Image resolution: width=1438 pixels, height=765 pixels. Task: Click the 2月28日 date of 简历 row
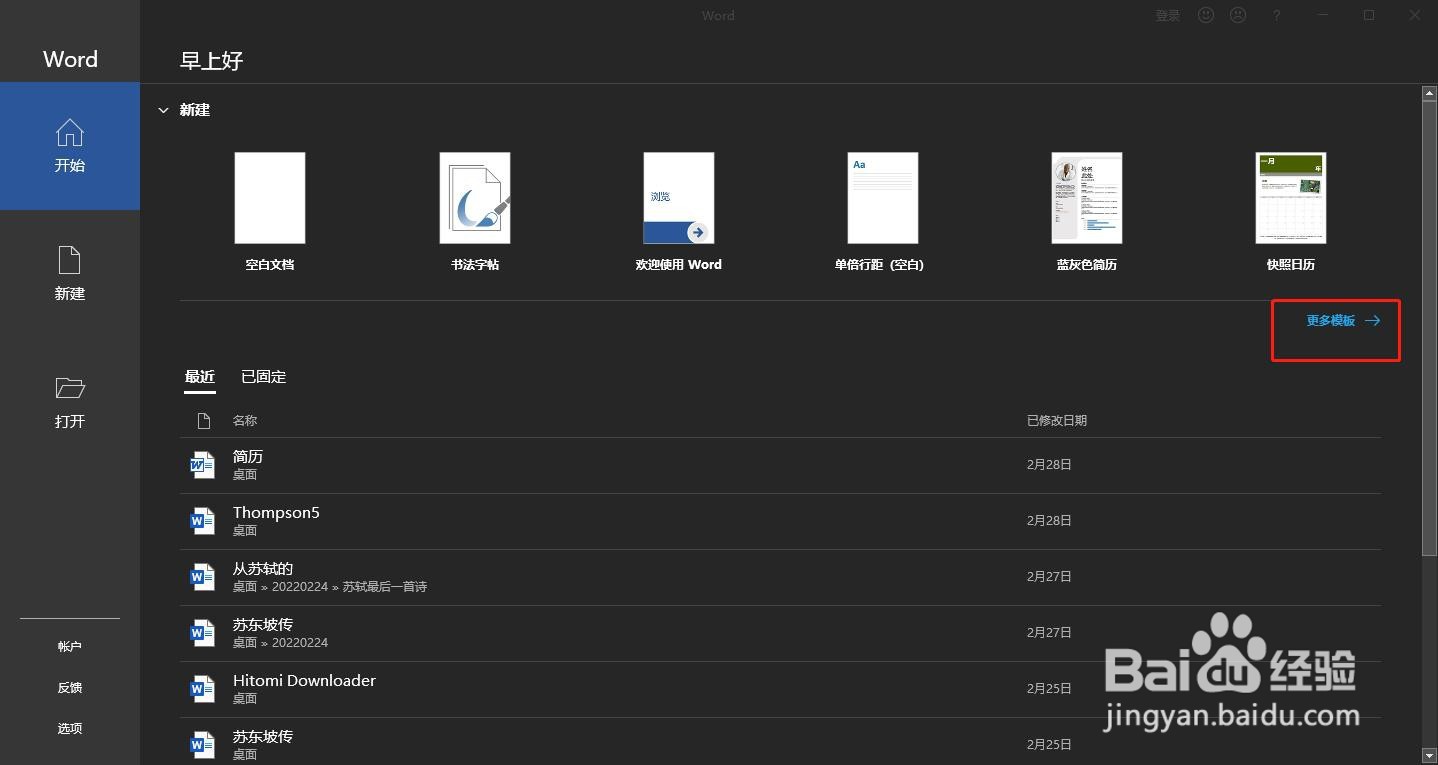1049,465
